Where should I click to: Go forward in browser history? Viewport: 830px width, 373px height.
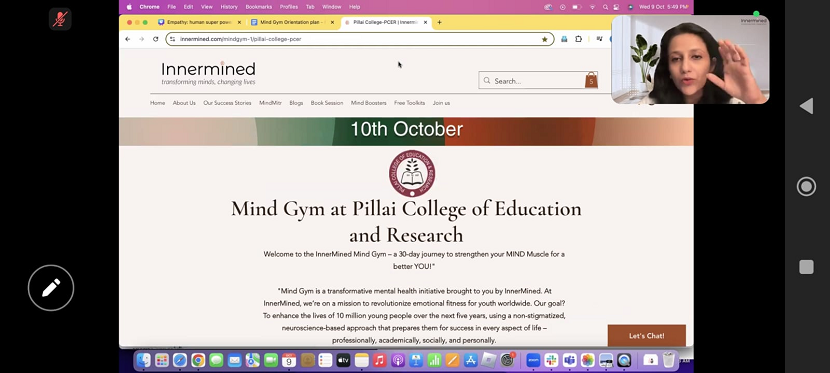point(141,39)
